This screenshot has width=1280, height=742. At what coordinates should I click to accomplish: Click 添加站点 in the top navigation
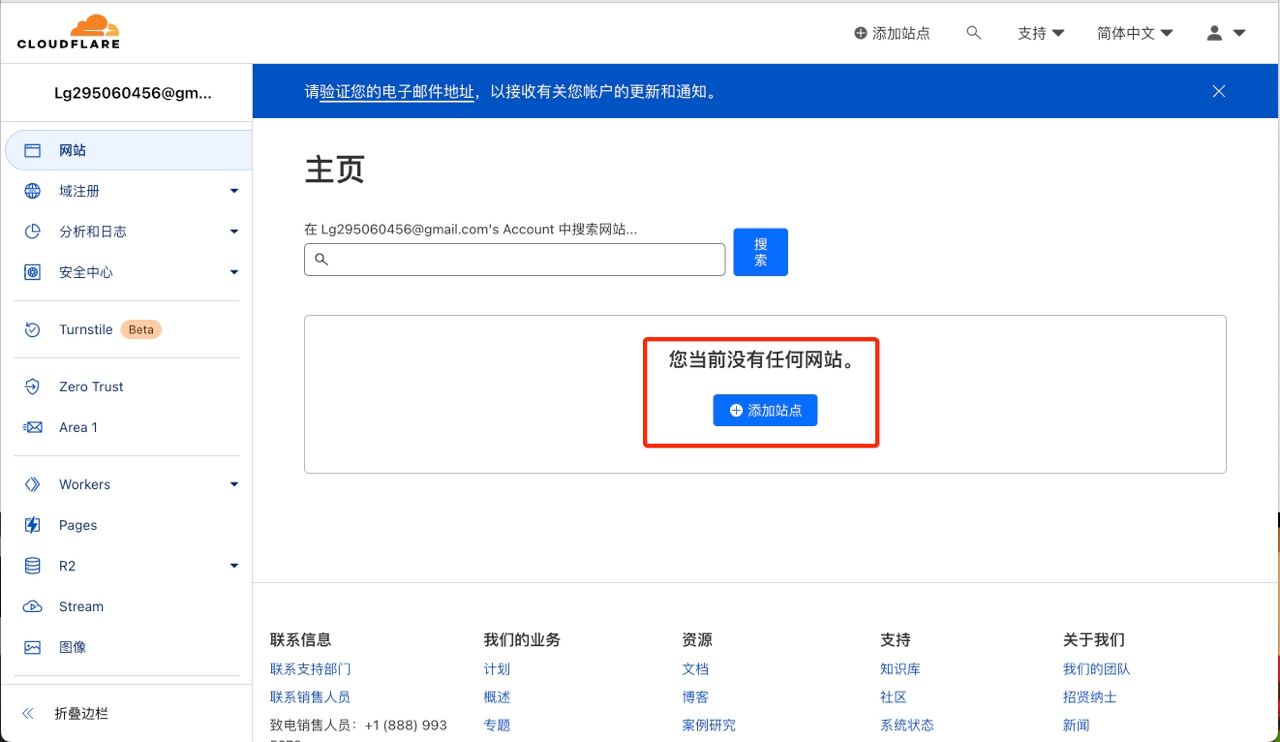[x=892, y=33]
